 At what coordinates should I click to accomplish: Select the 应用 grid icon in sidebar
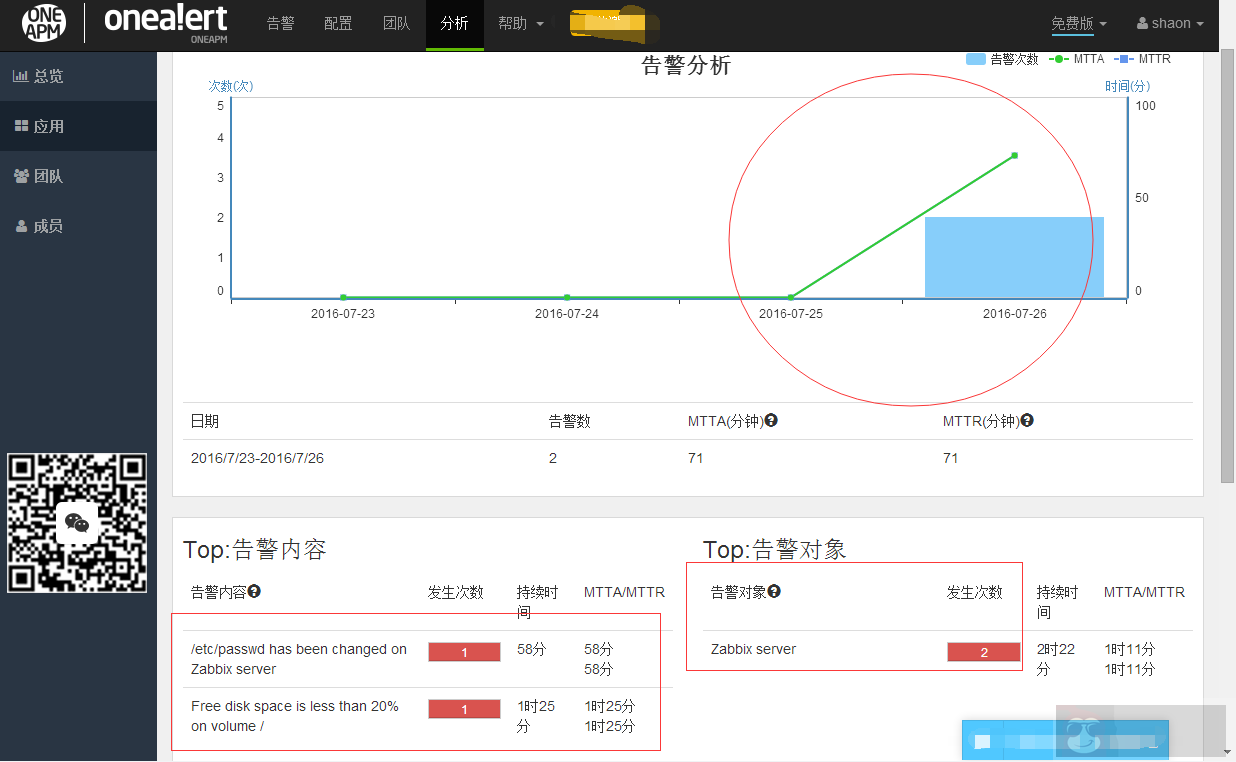click(22, 125)
